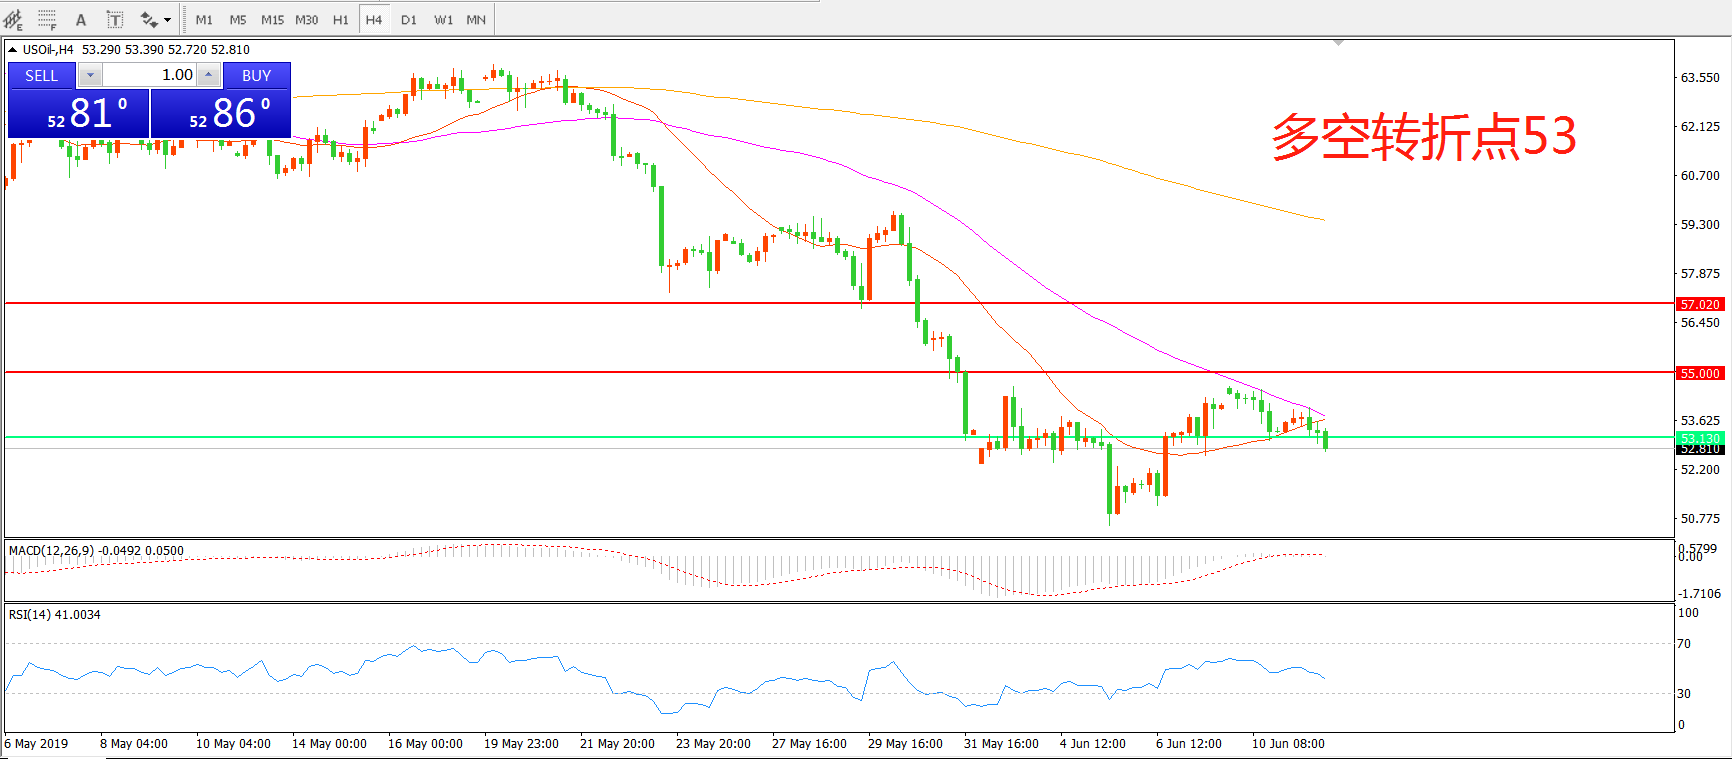Click the chart shift marker triangle
The height and width of the screenshot is (759, 1732).
(x=1338, y=43)
